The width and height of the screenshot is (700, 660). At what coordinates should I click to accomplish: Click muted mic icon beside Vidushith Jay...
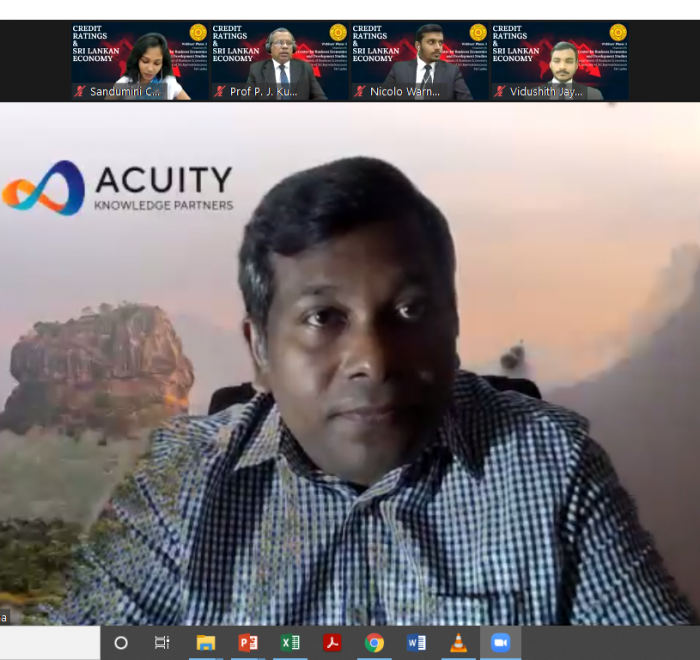(x=500, y=91)
